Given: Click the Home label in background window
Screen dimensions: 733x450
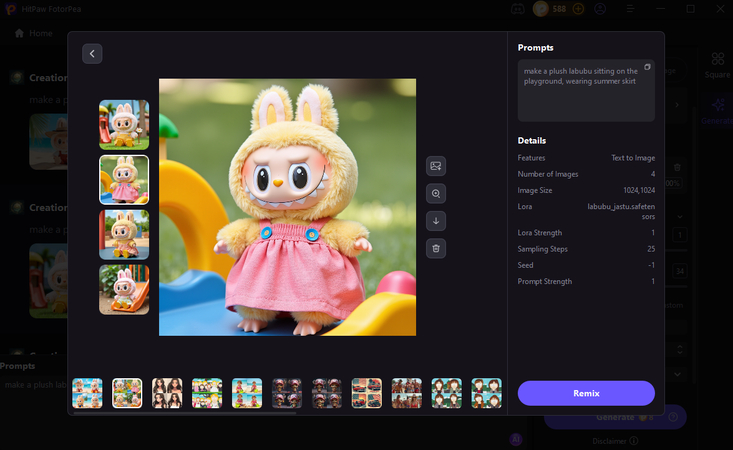Looking at the screenshot, I should (41, 33).
